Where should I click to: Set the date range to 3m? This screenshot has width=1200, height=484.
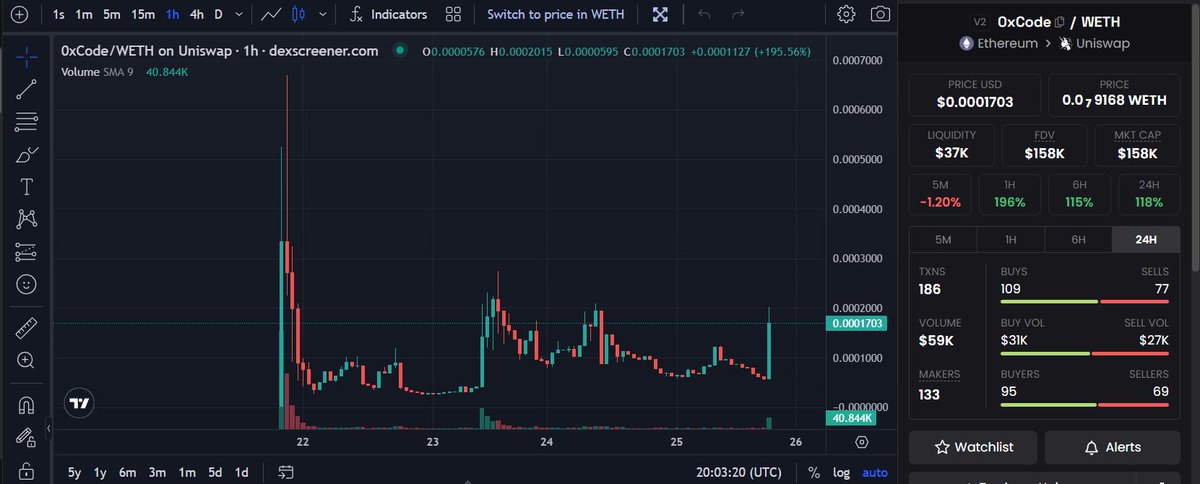(157, 471)
